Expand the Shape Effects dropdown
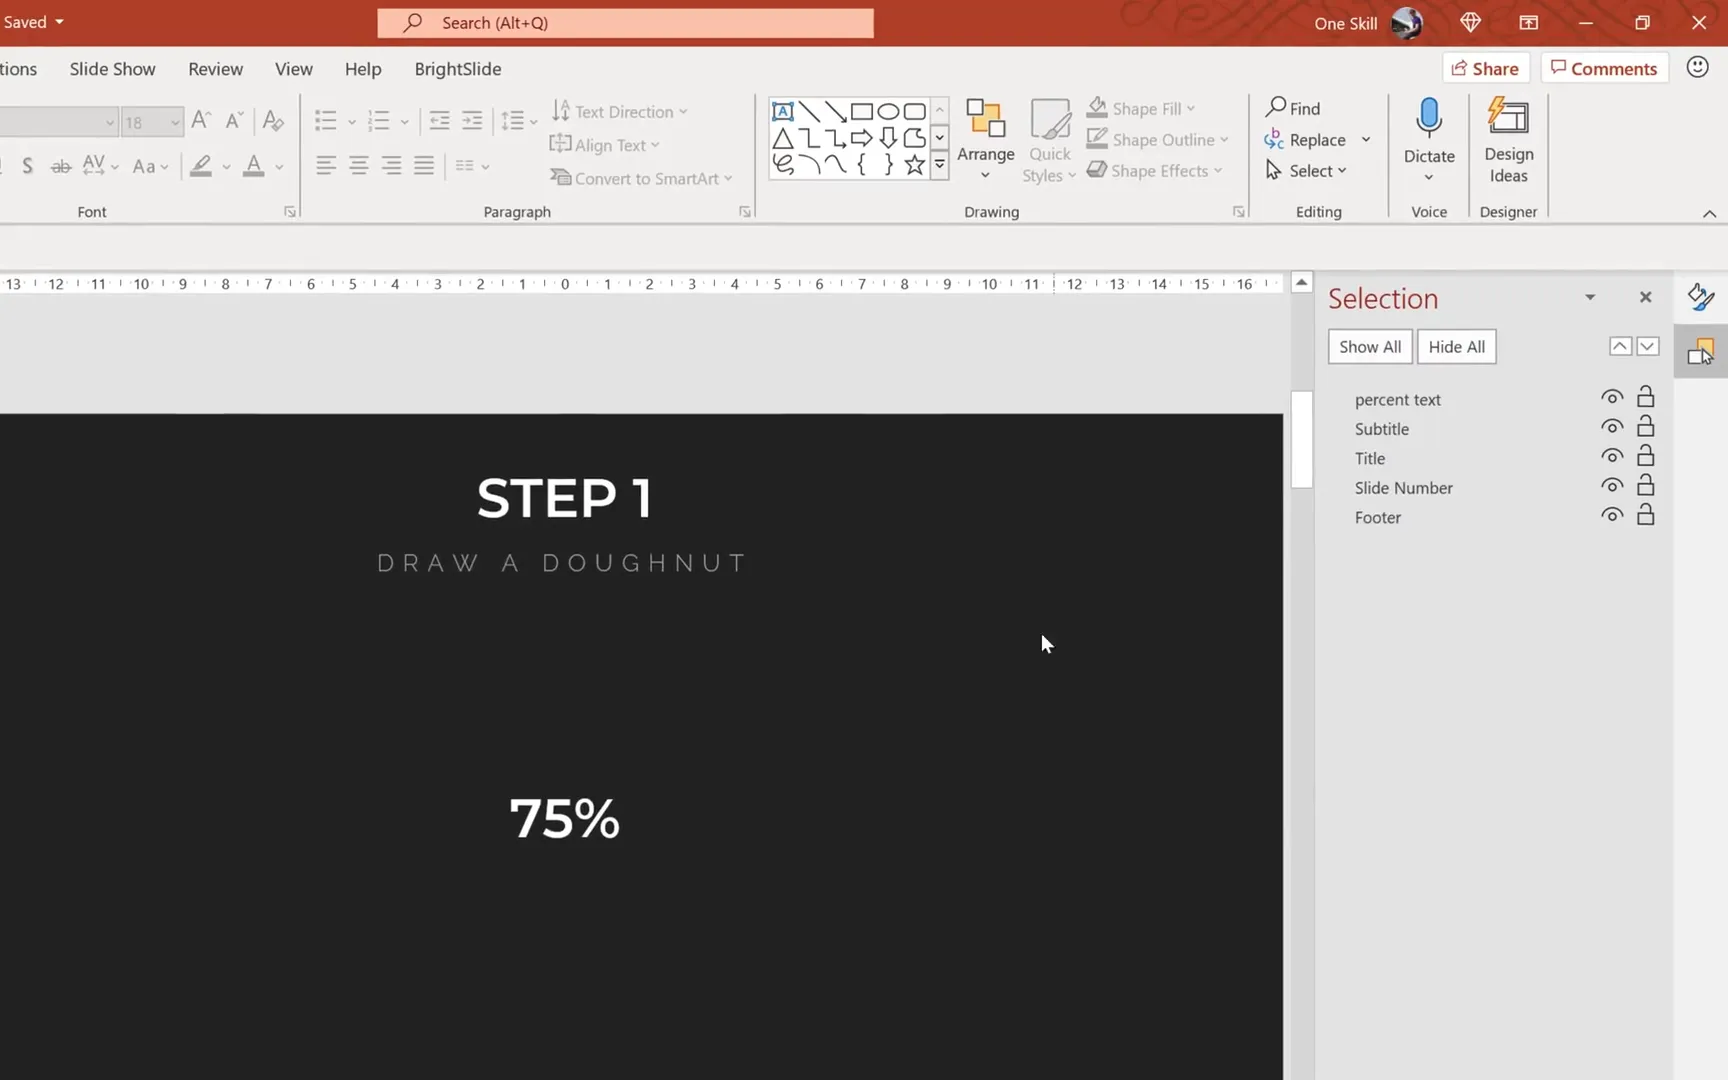Image resolution: width=1728 pixels, height=1080 pixels. coord(1218,170)
